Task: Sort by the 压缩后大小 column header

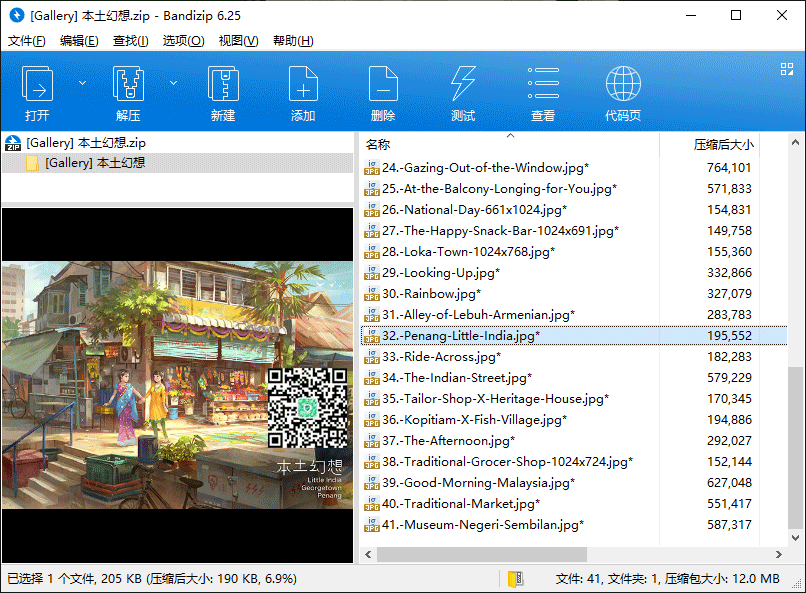Action: click(723, 145)
